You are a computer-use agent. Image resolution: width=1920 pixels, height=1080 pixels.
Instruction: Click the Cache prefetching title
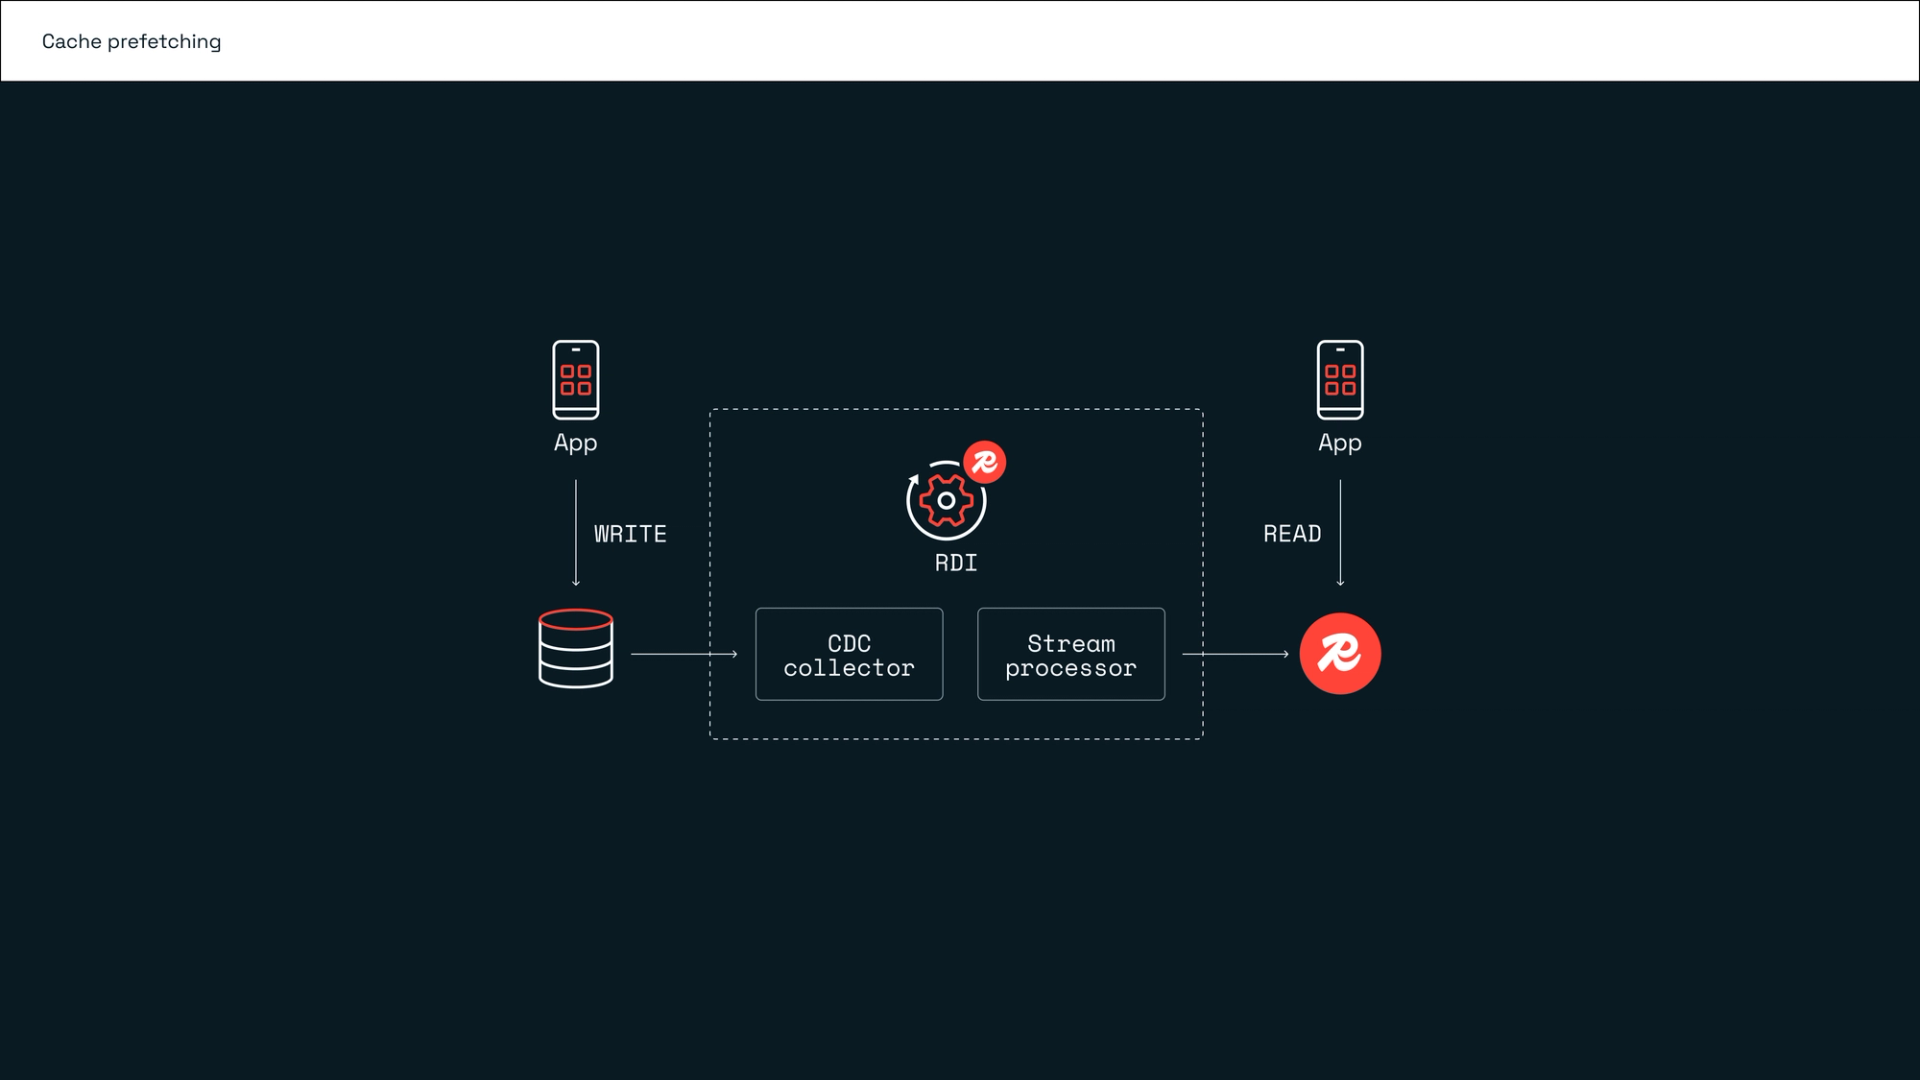pos(132,41)
